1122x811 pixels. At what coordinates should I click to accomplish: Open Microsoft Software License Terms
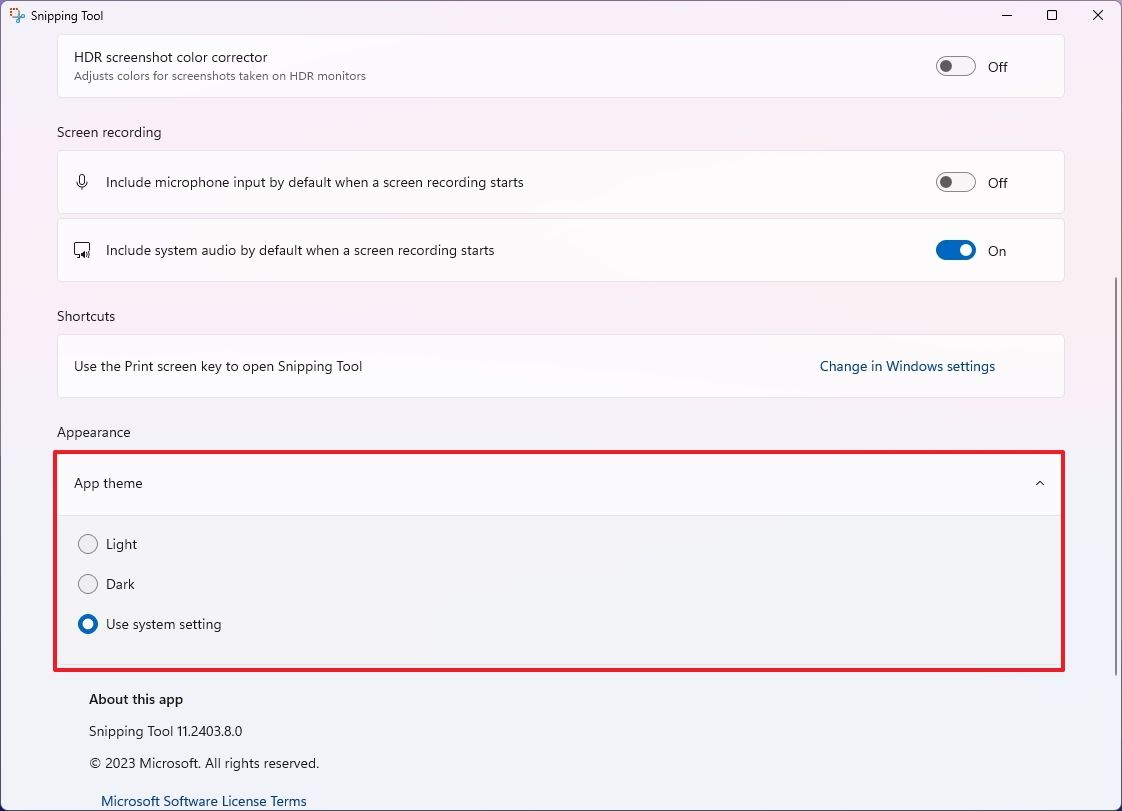click(204, 800)
